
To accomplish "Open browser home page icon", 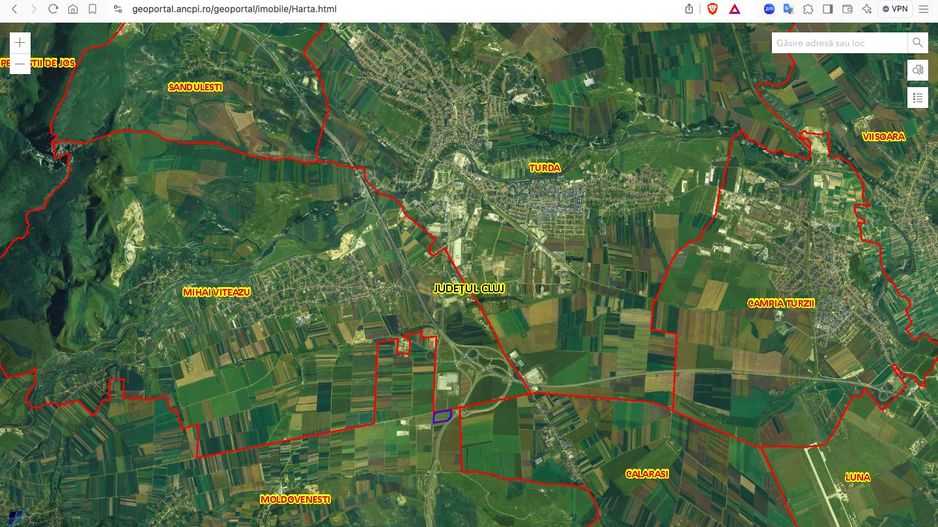I will pyautogui.click(x=73, y=9).
